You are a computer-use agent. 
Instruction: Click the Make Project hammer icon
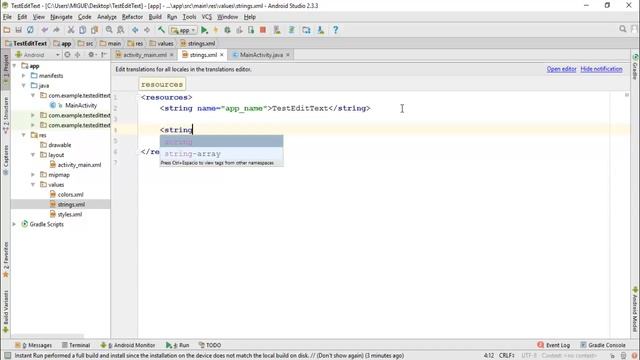tap(161, 30)
